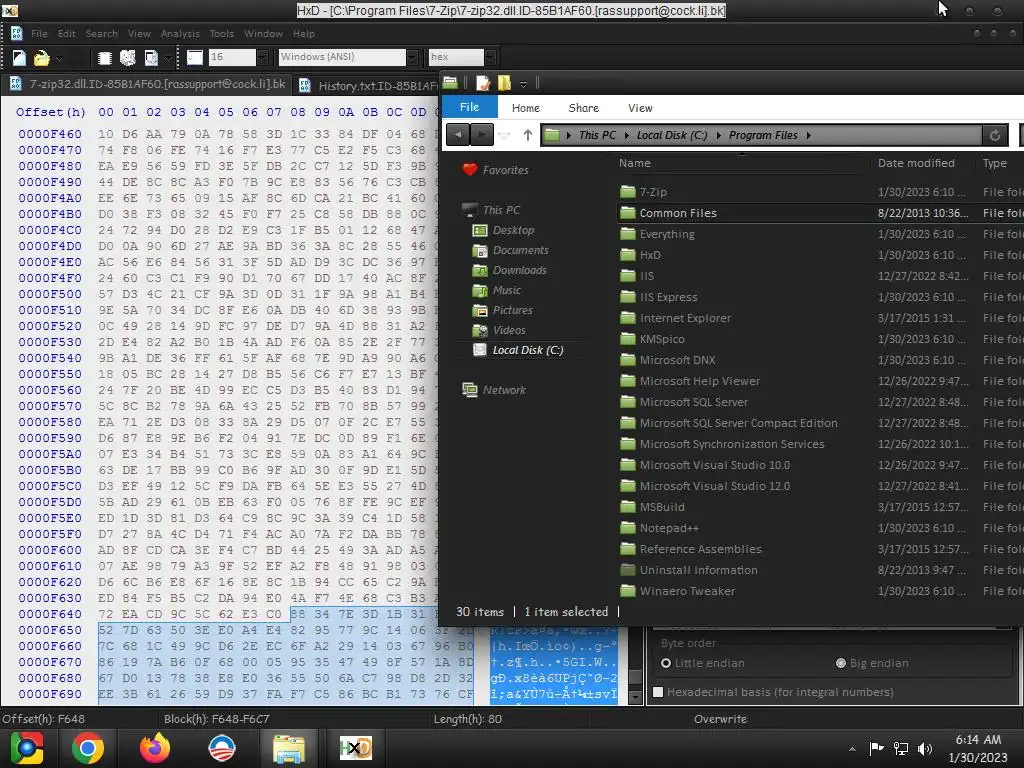Click Program Files in the address breadcrumb
Viewport: 1024px width, 768px height.
[763, 135]
